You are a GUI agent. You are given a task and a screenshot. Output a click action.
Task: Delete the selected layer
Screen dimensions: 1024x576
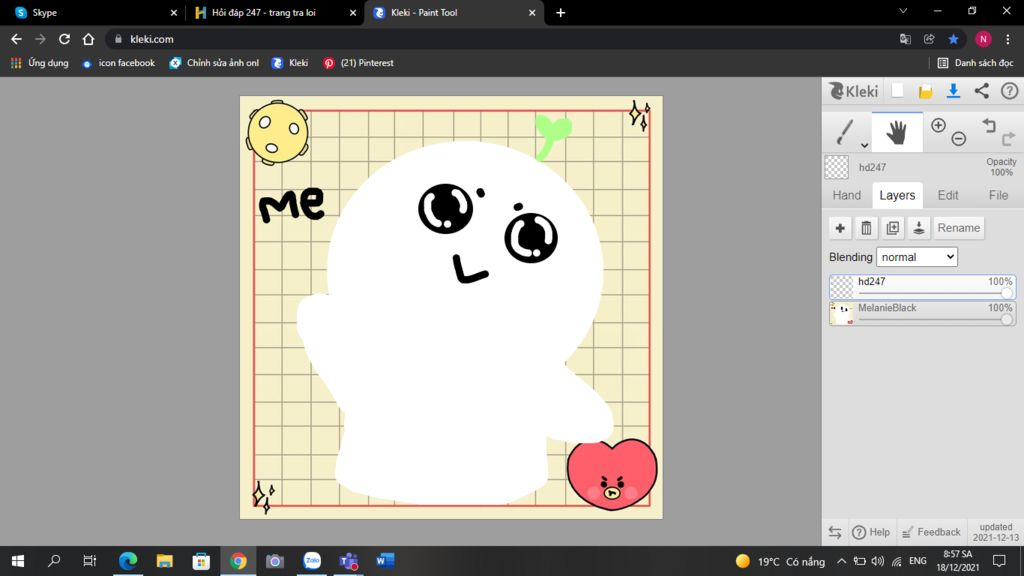click(x=866, y=228)
